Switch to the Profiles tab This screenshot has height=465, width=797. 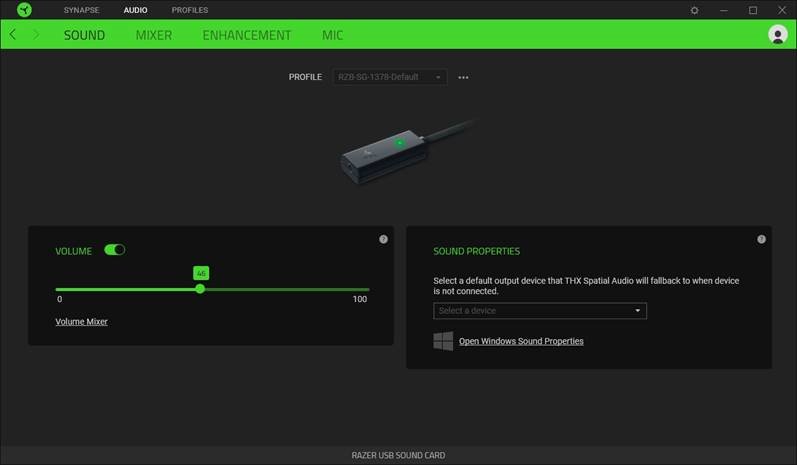click(190, 10)
